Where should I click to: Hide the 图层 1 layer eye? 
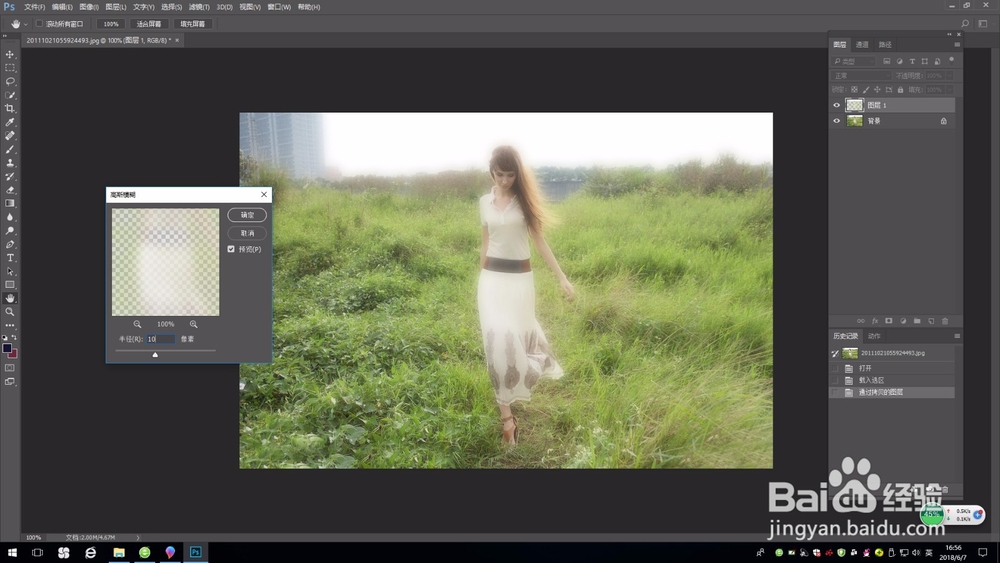[837, 105]
